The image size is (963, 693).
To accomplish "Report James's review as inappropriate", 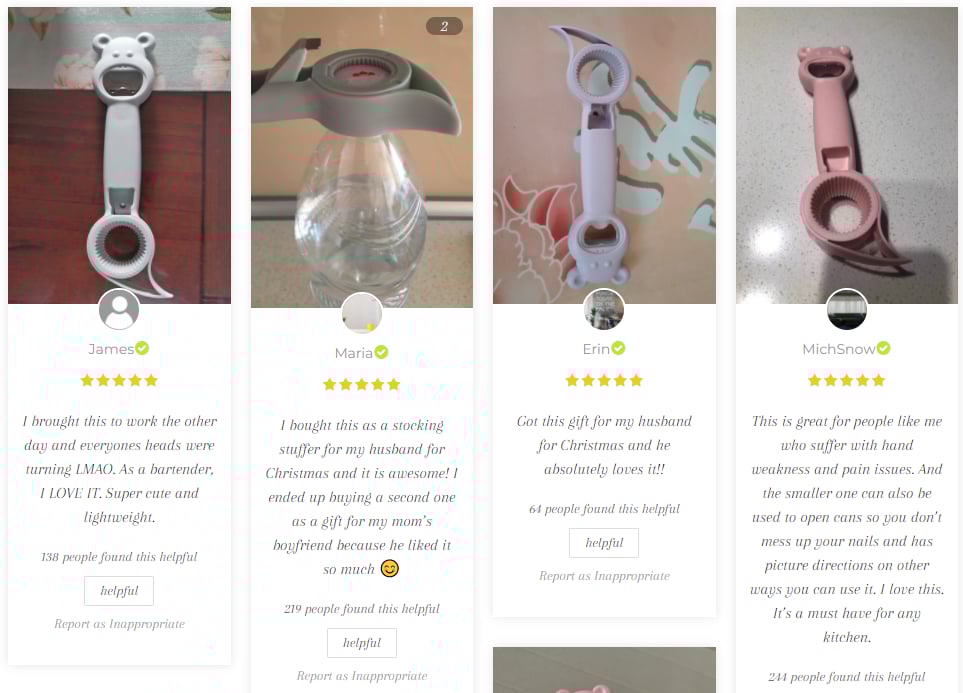I will [119, 624].
